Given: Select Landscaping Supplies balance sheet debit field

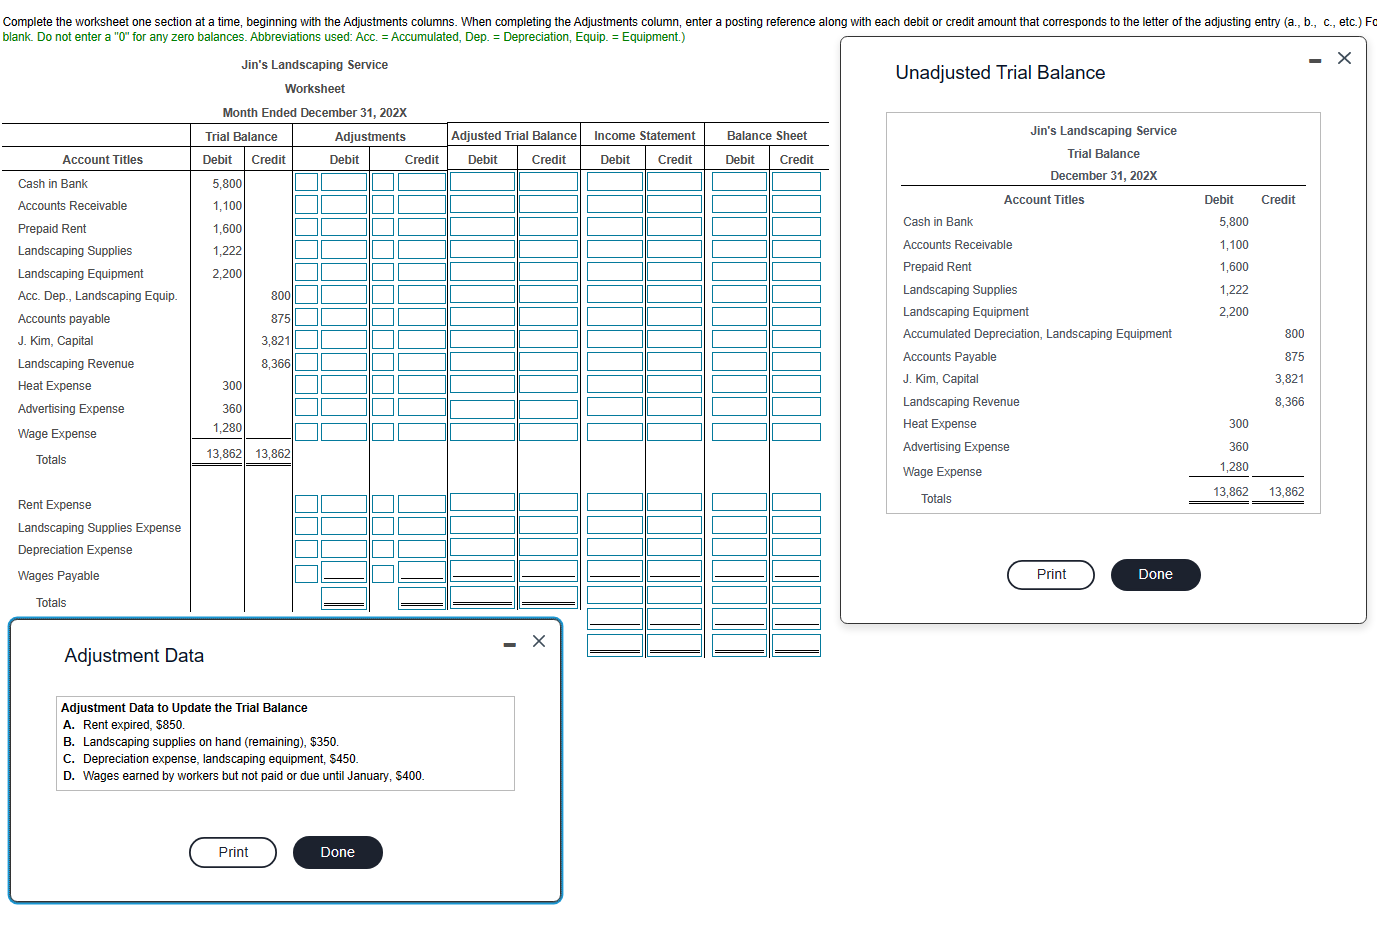Looking at the screenshot, I should [739, 249].
